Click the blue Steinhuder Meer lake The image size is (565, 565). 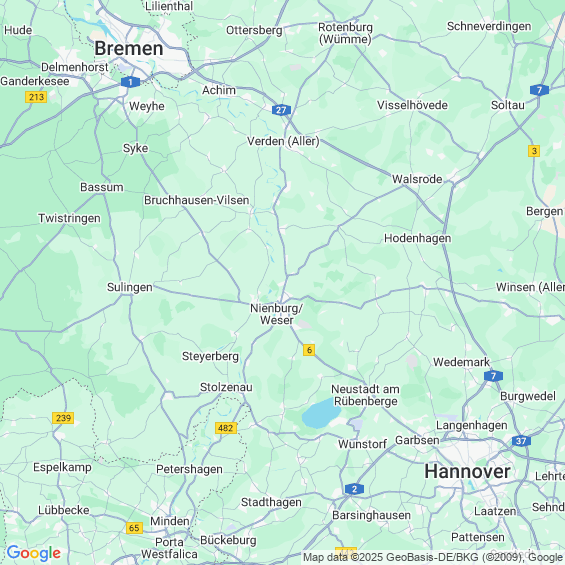pos(321,413)
